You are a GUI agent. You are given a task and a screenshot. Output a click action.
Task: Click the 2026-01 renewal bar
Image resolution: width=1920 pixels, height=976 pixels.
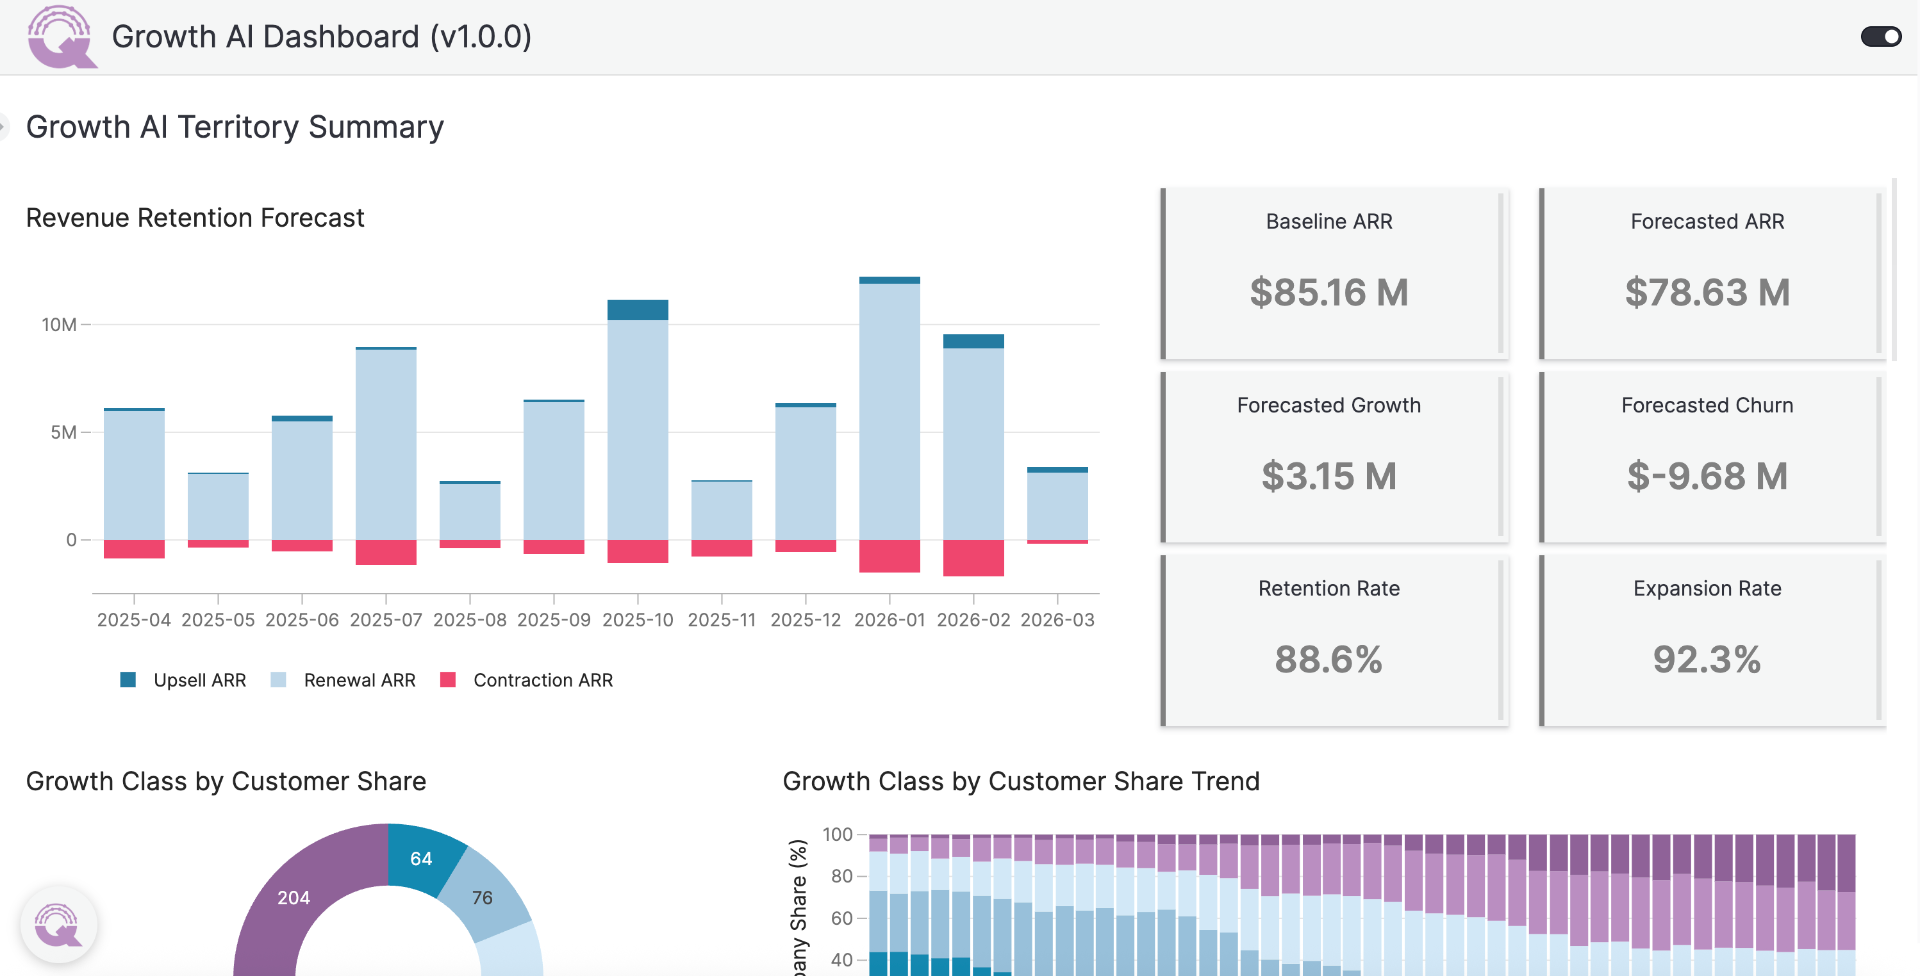coord(890,412)
